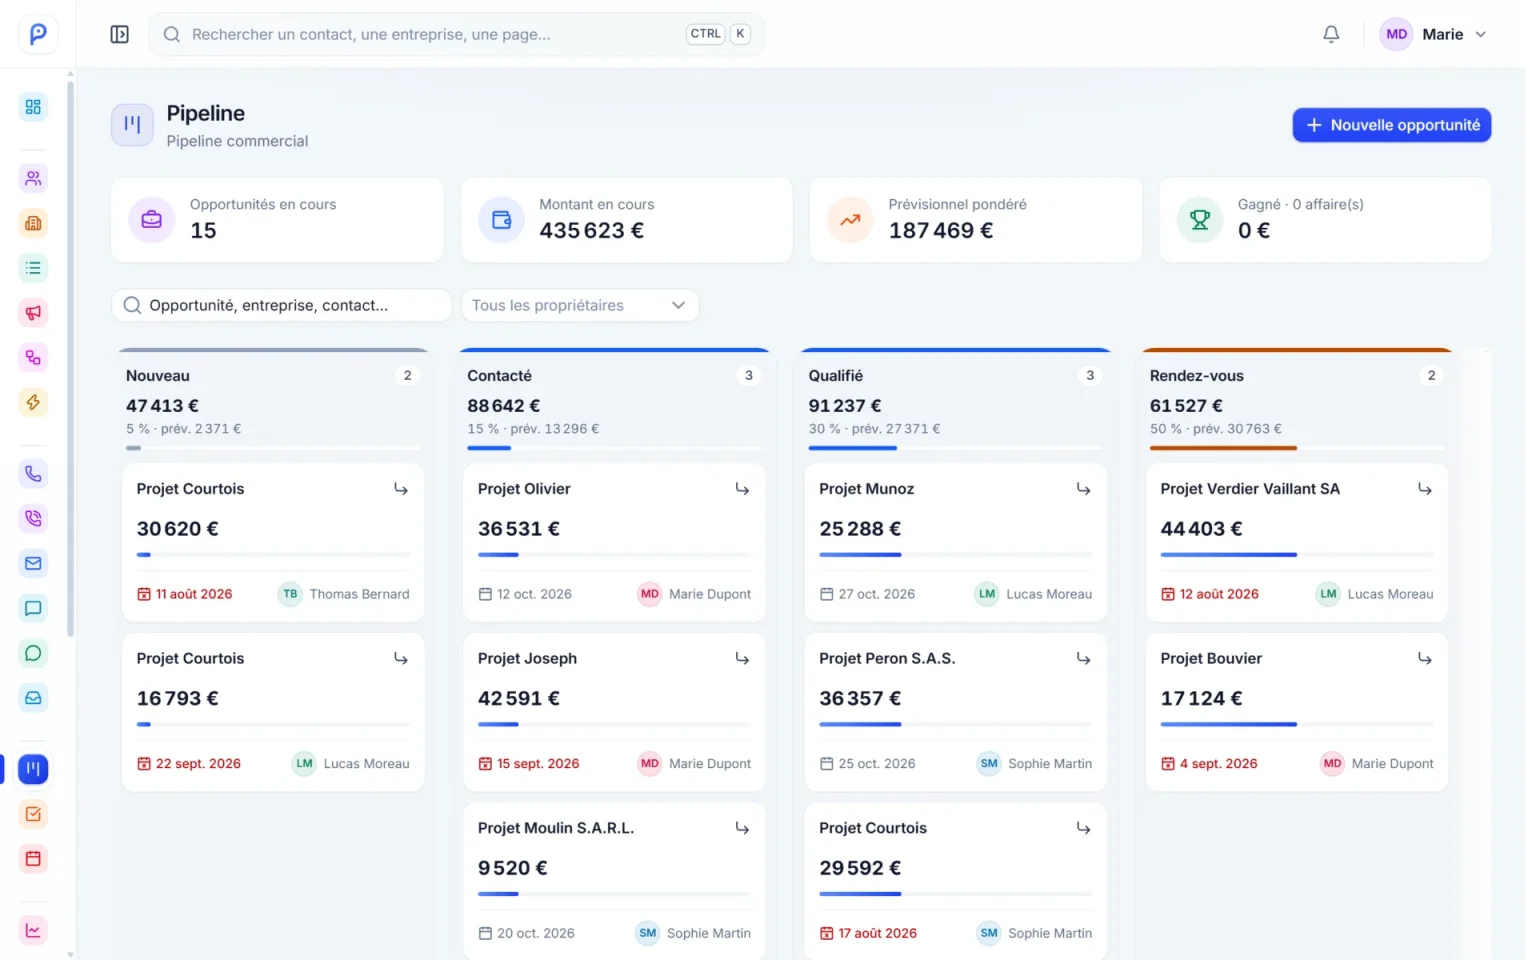This screenshot has height=960, width=1536.
Task: Click the Montant en cours wallet icon
Action: (x=502, y=220)
